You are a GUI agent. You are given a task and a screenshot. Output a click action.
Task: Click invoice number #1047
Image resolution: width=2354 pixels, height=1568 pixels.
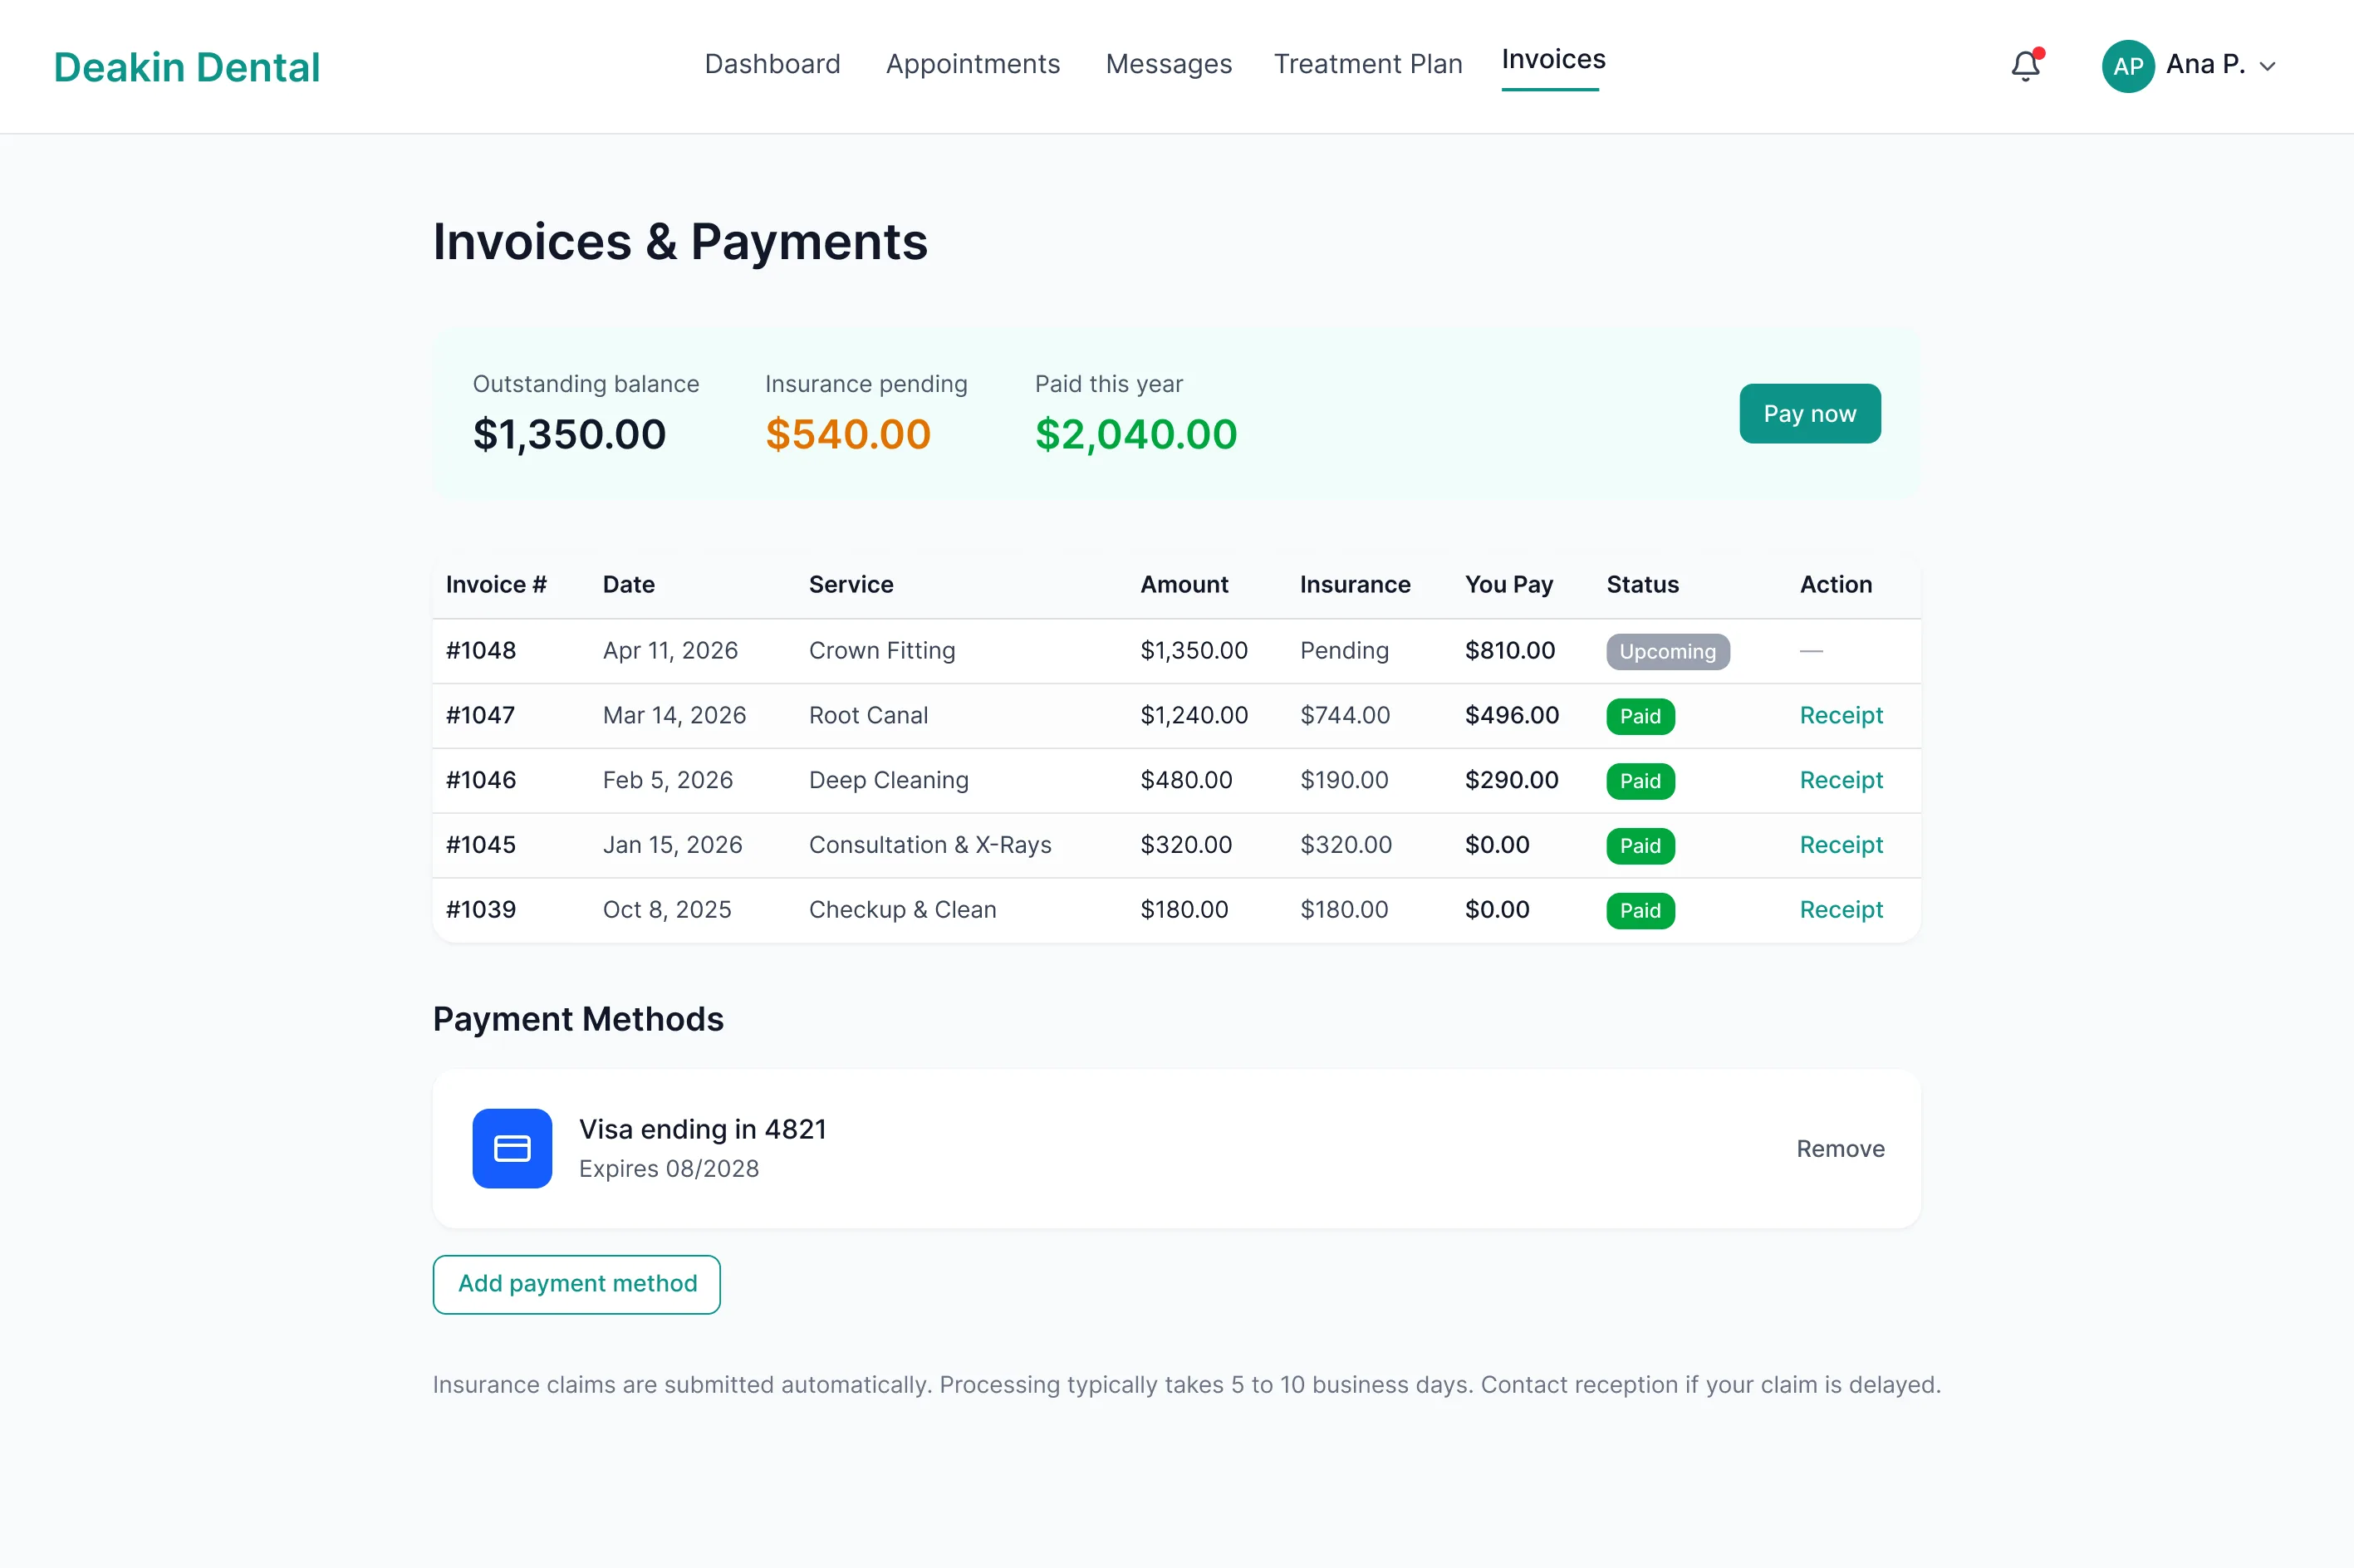click(480, 715)
